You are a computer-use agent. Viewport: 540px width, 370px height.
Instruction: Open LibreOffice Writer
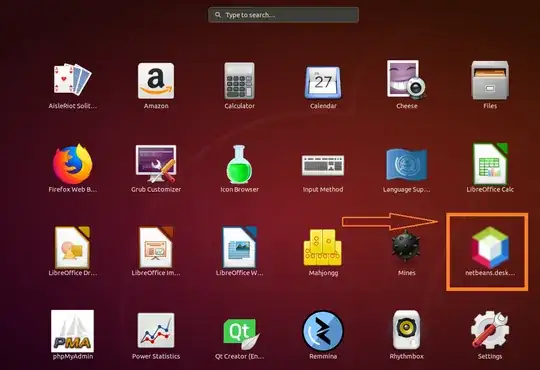coord(239,247)
